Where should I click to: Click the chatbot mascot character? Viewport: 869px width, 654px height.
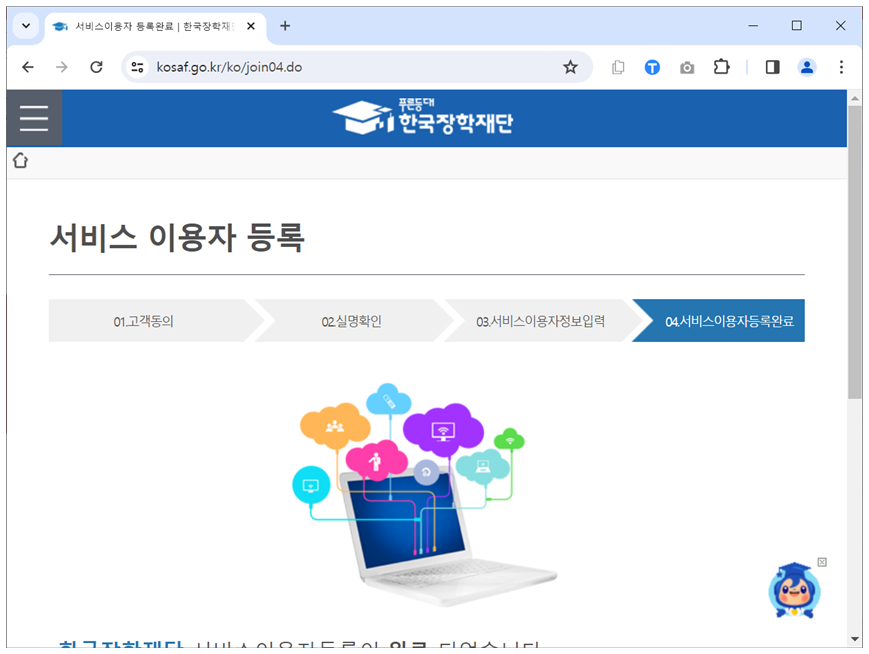click(x=794, y=591)
